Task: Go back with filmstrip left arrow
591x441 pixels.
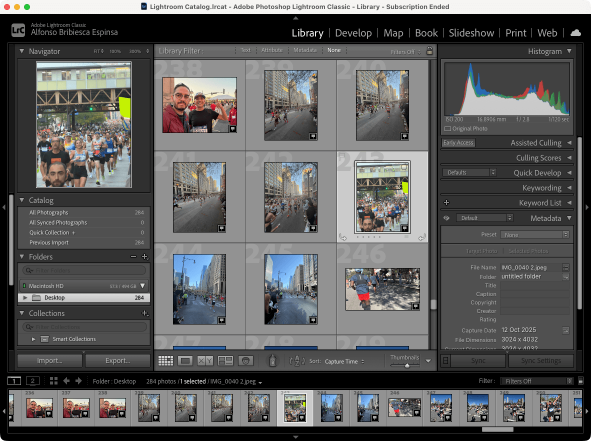Action: click(66, 381)
